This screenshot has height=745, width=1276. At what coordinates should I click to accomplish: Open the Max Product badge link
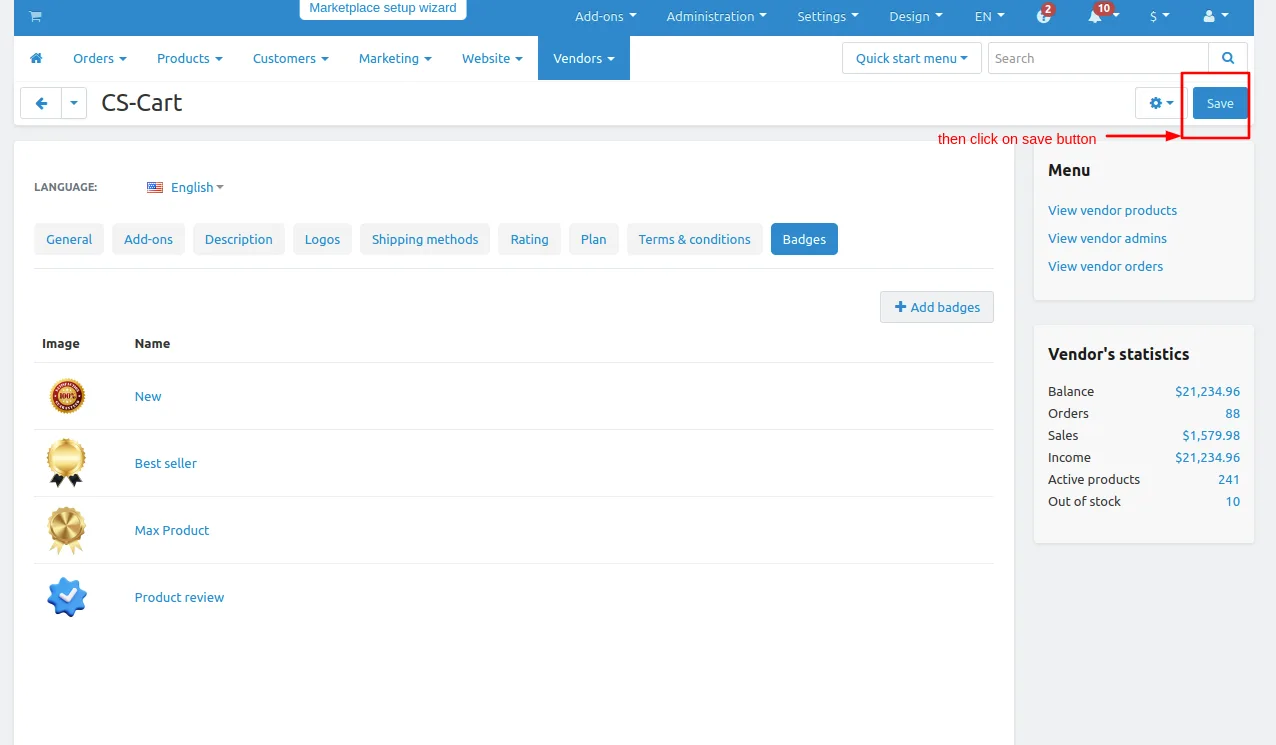click(172, 530)
